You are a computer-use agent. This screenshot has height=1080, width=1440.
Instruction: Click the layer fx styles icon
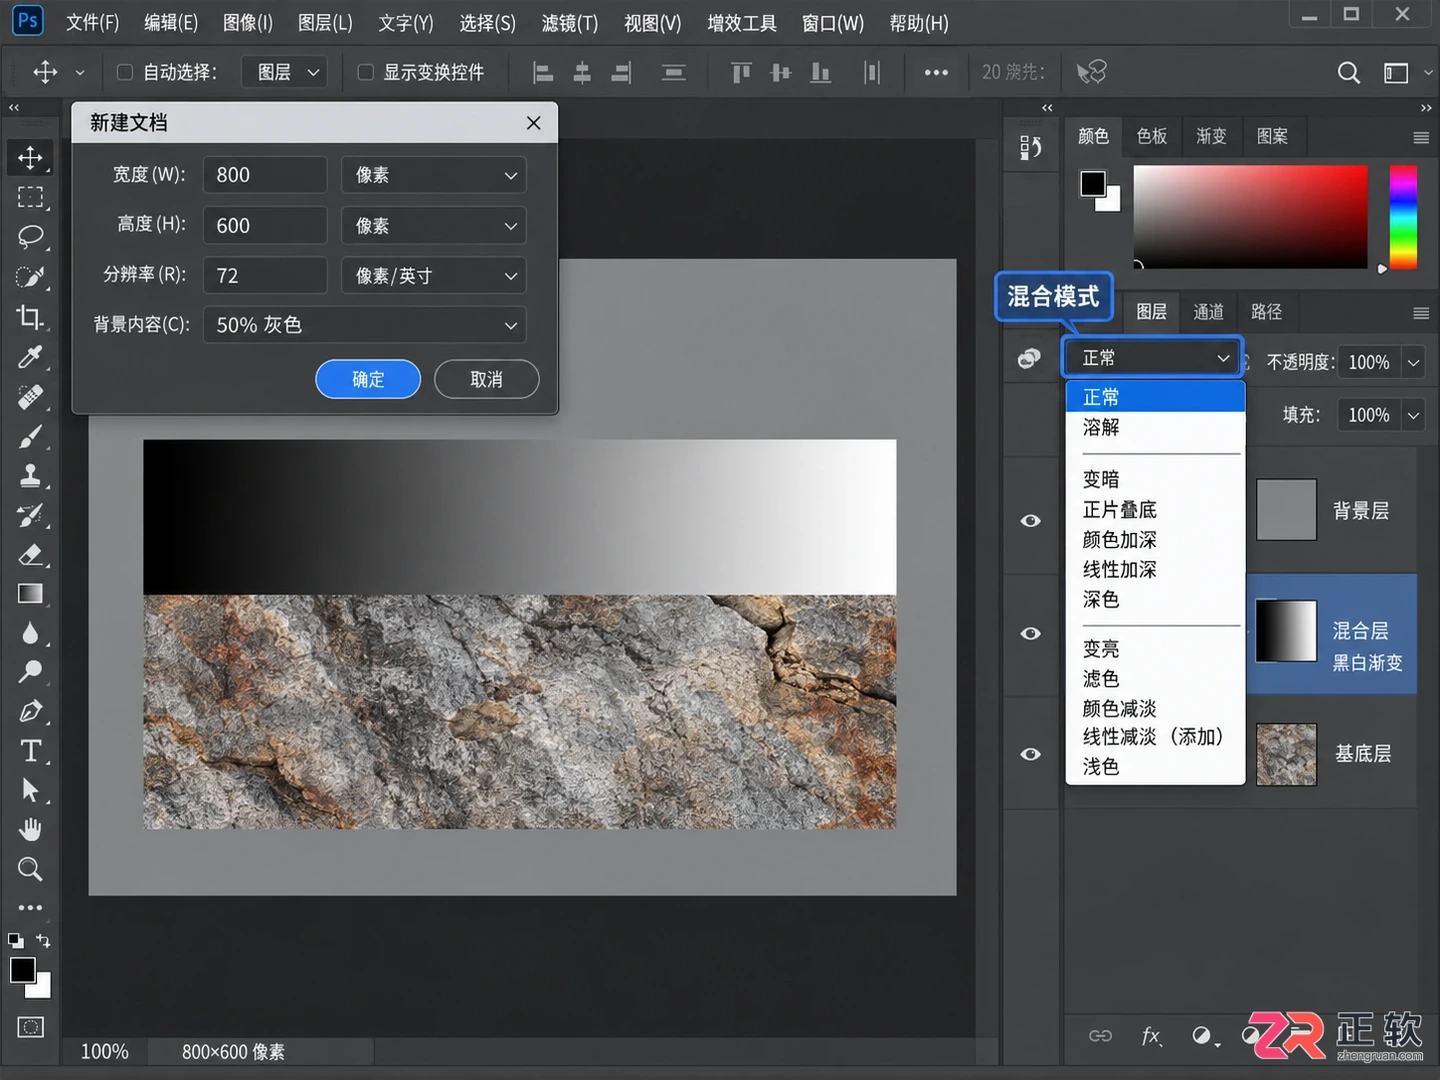click(x=1151, y=1036)
